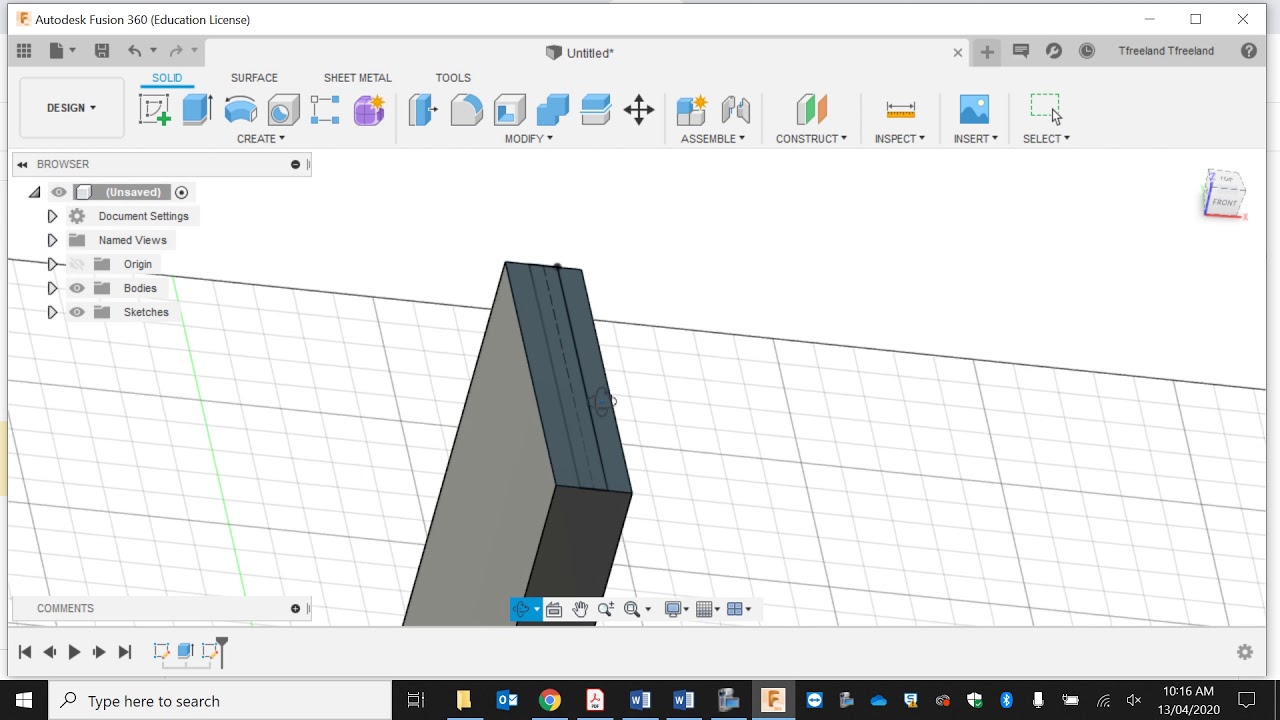1280x720 pixels.
Task: Open the MODIFY dropdown menu
Action: coord(529,139)
